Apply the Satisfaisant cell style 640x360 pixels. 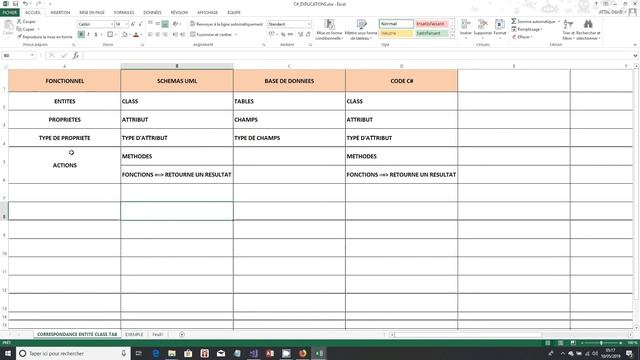tap(431, 33)
